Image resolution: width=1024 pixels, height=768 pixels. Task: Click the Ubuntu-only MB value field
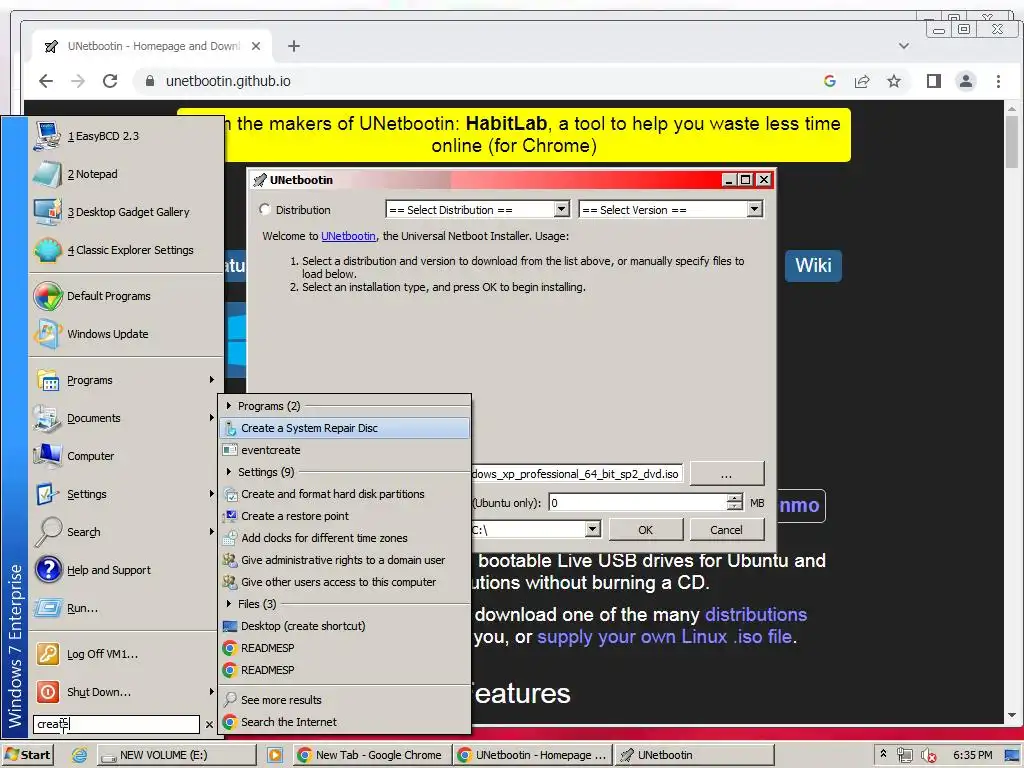click(637, 502)
